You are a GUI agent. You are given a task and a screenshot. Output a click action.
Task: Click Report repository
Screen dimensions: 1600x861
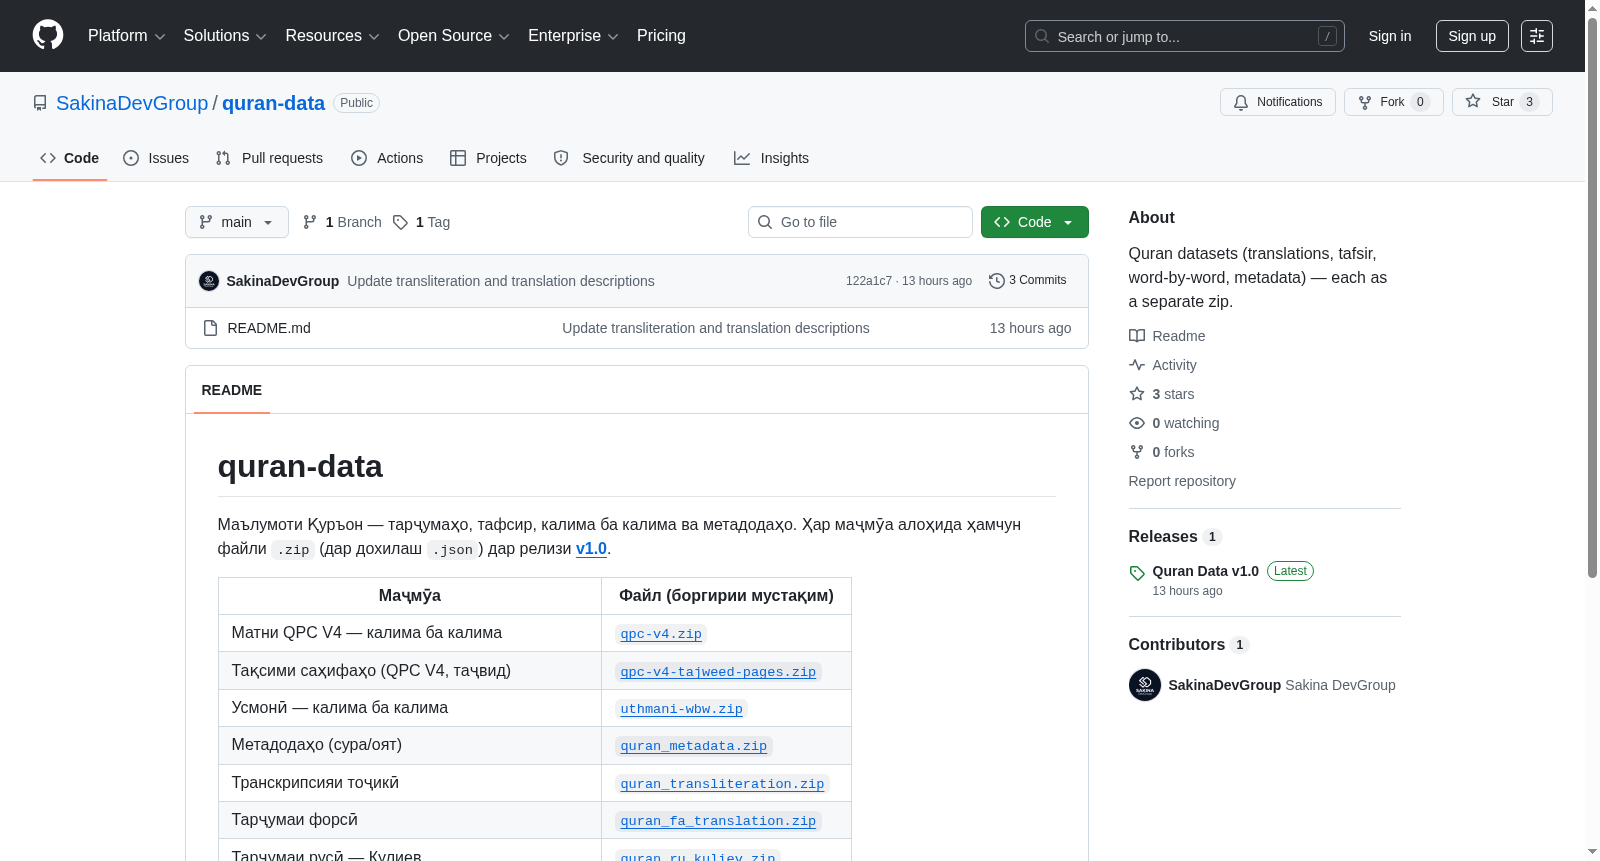tap(1182, 481)
